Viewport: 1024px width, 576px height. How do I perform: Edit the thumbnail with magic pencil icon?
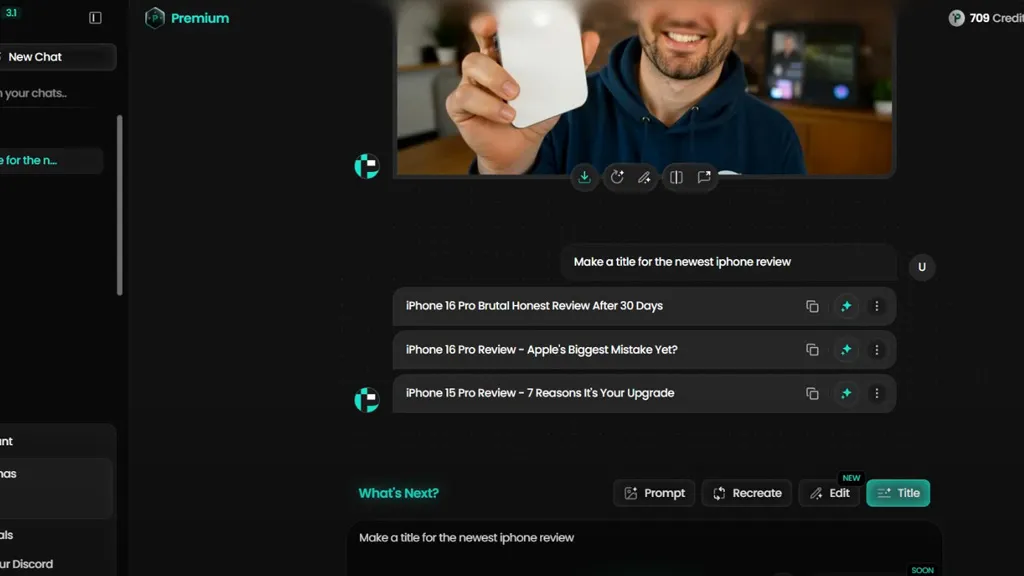tap(645, 177)
